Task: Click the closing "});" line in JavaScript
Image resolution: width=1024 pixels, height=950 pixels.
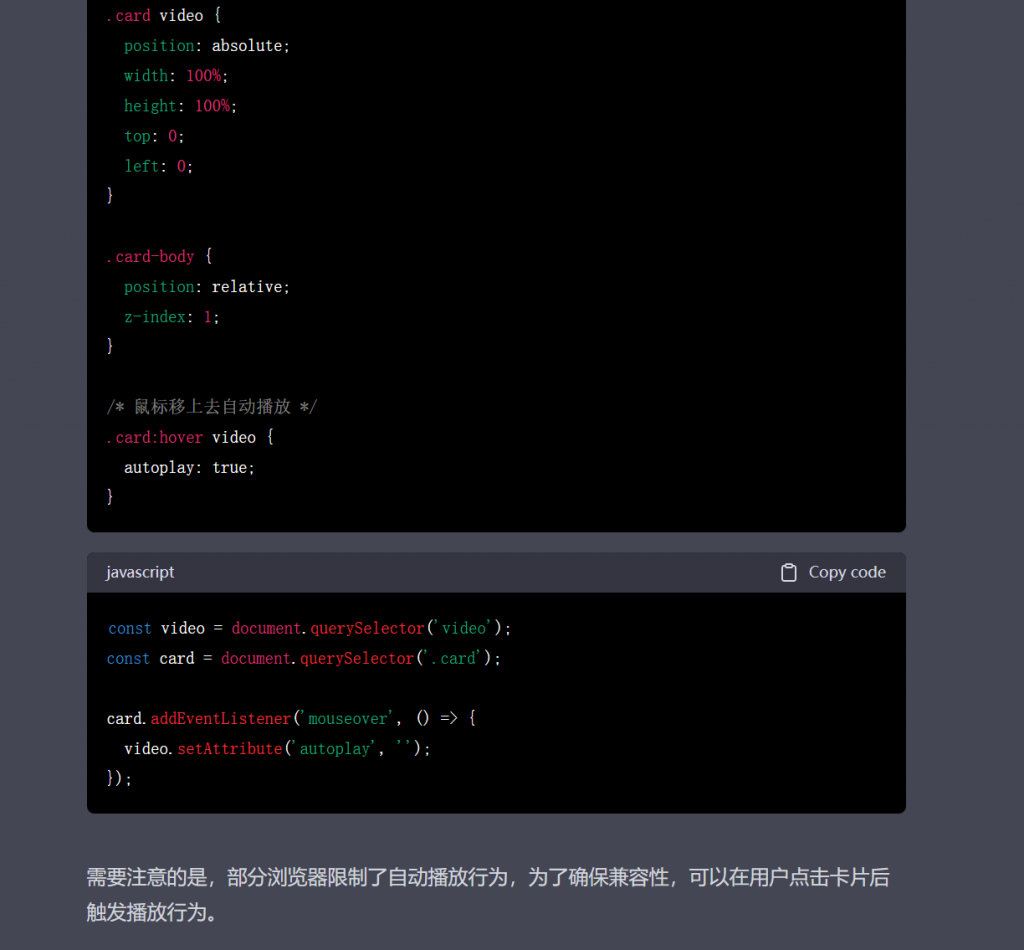Action: pos(120,778)
